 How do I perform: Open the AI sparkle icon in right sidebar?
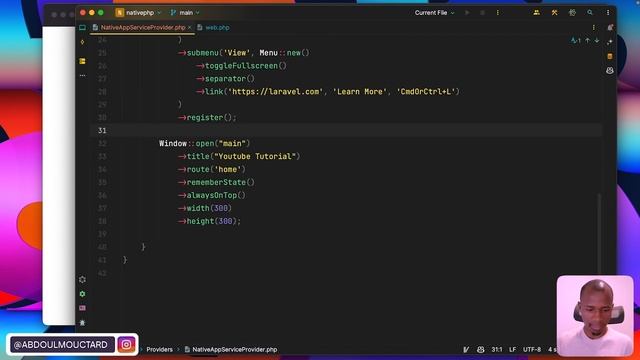coord(610,42)
